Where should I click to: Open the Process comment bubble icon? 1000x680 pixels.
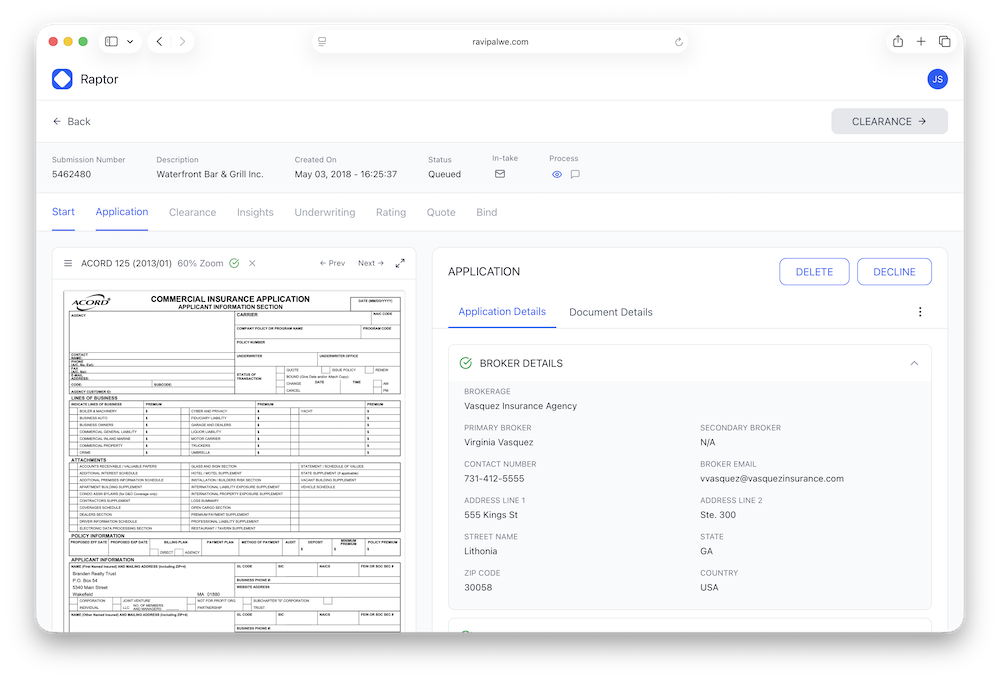[x=575, y=174]
